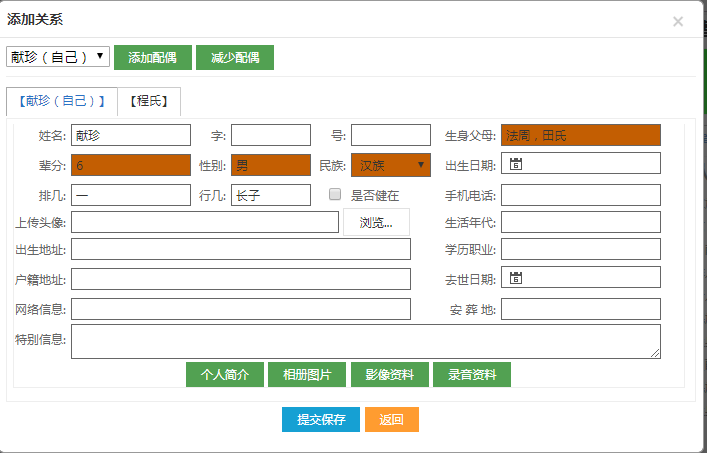Close the 添加关系 dialog
707x453 pixels.
pos(677,21)
